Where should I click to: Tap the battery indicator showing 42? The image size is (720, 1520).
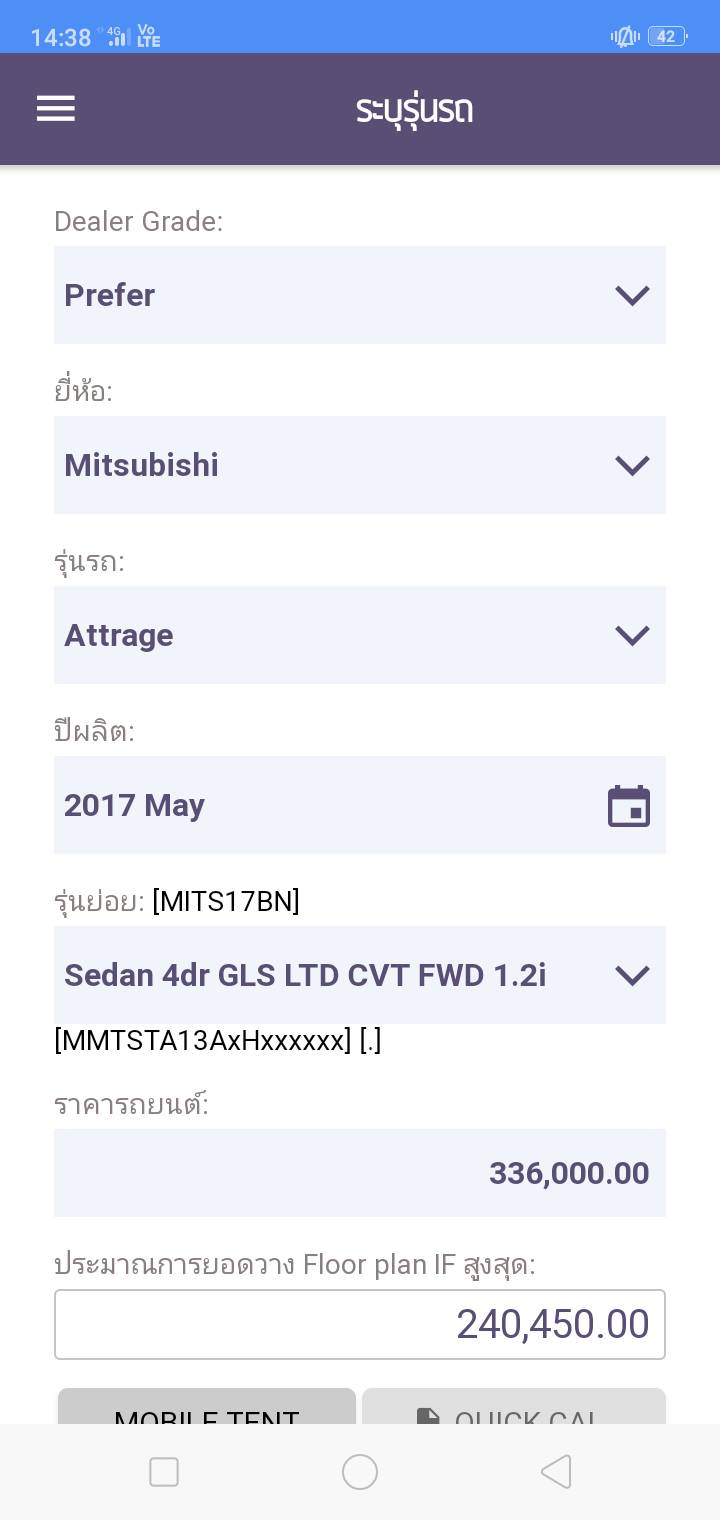click(667, 37)
